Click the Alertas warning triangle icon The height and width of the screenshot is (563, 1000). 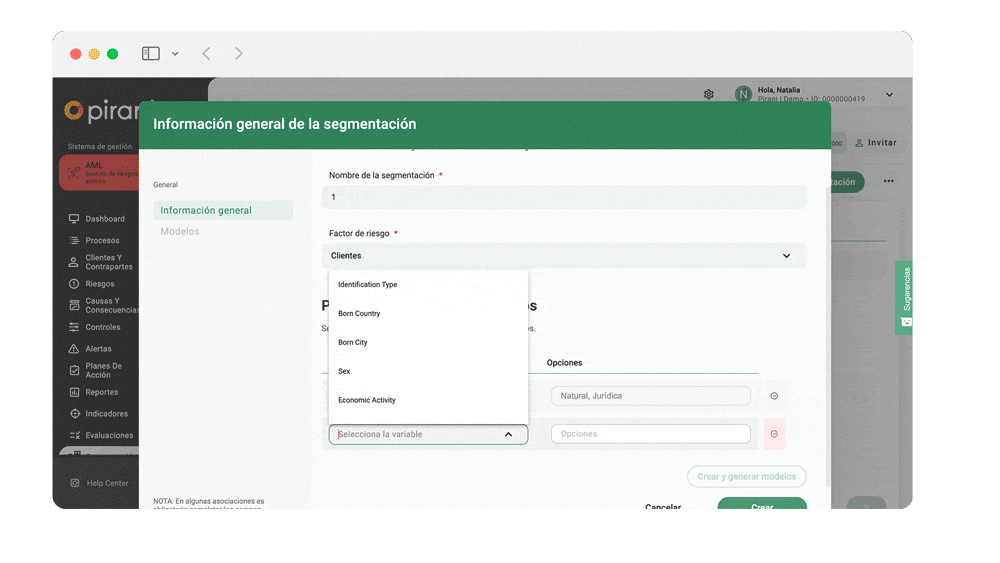click(x=74, y=349)
